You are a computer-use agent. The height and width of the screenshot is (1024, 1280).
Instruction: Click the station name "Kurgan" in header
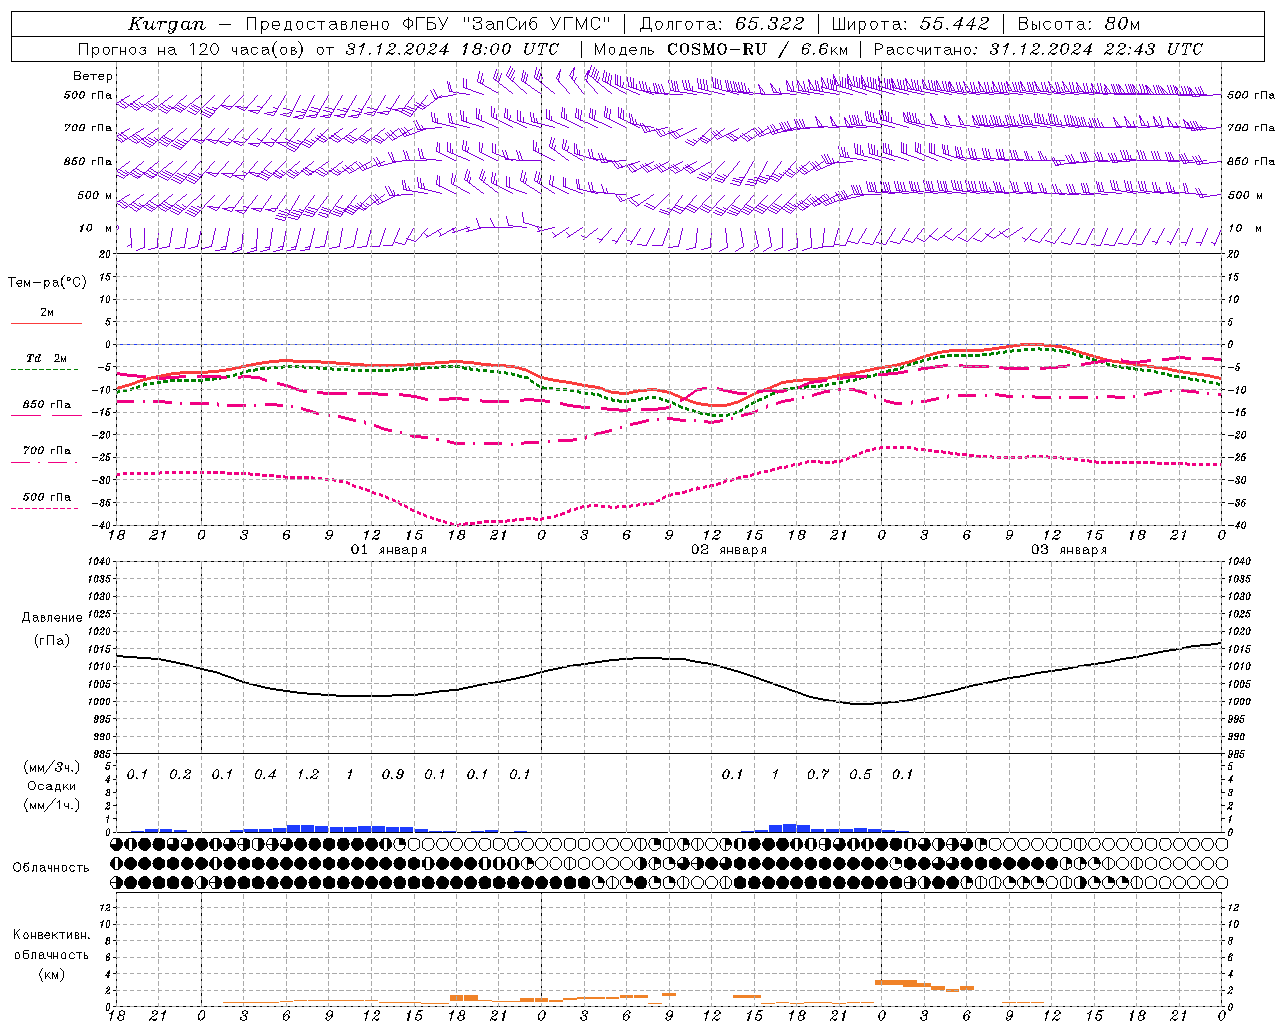tap(167, 24)
